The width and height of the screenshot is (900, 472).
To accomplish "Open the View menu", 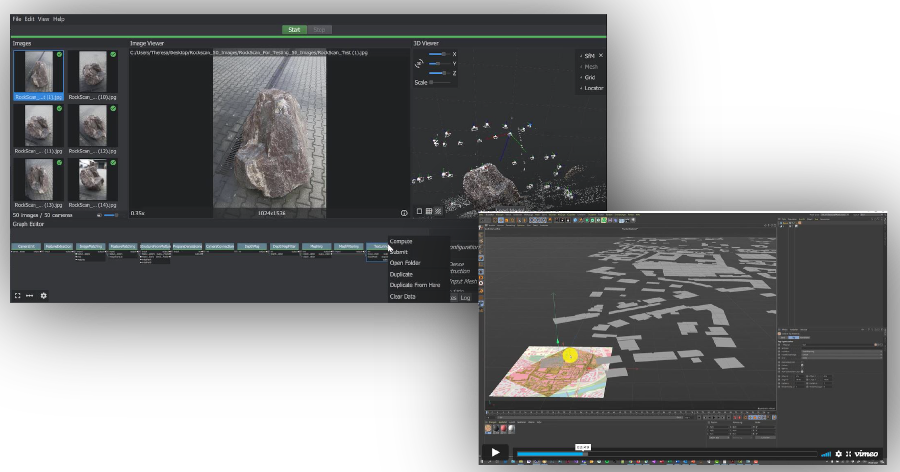I will coord(43,19).
